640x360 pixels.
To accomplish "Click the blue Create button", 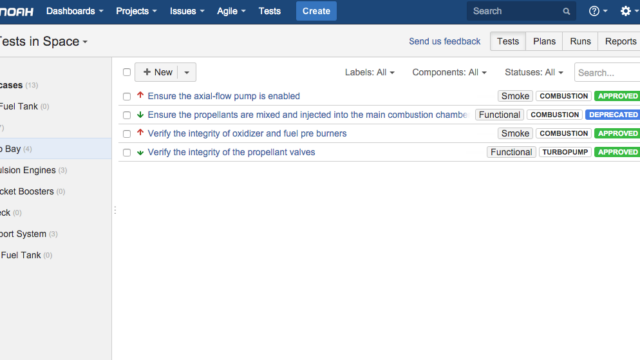I will (x=316, y=11).
